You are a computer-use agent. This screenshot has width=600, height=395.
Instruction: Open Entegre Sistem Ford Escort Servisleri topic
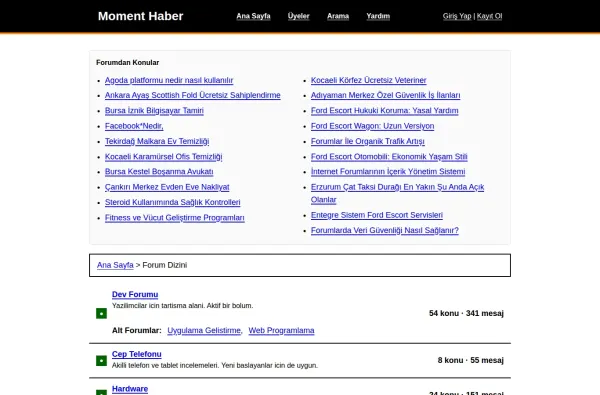377,215
